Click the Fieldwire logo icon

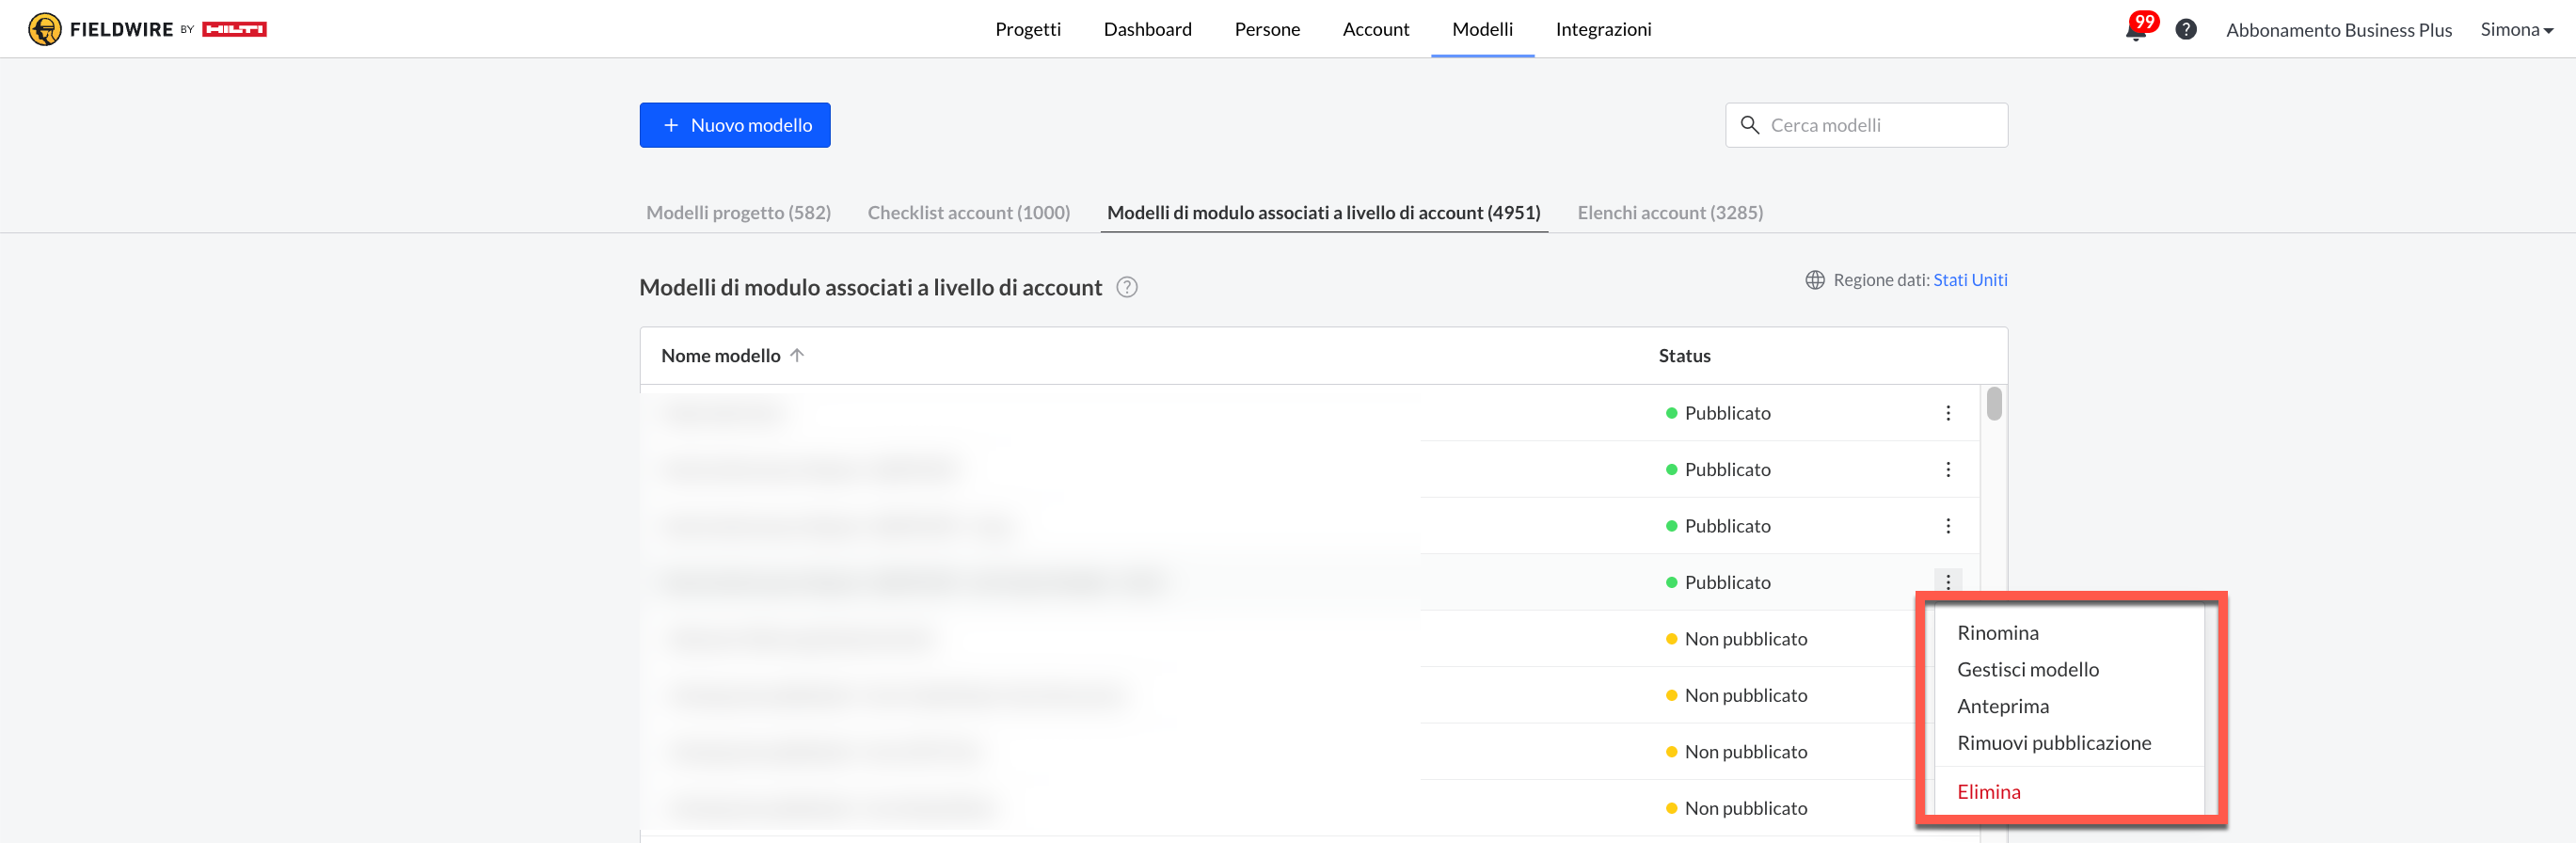pos(45,29)
